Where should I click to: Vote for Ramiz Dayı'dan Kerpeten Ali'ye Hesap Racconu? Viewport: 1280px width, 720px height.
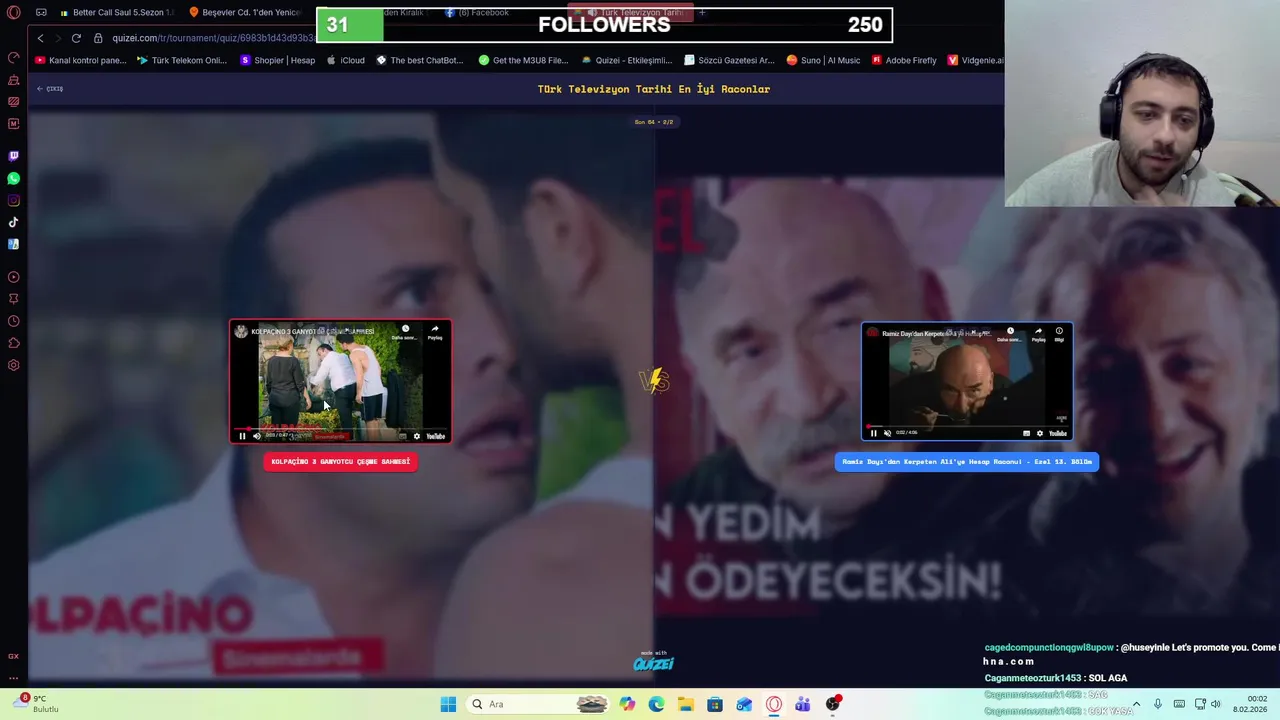pos(967,462)
